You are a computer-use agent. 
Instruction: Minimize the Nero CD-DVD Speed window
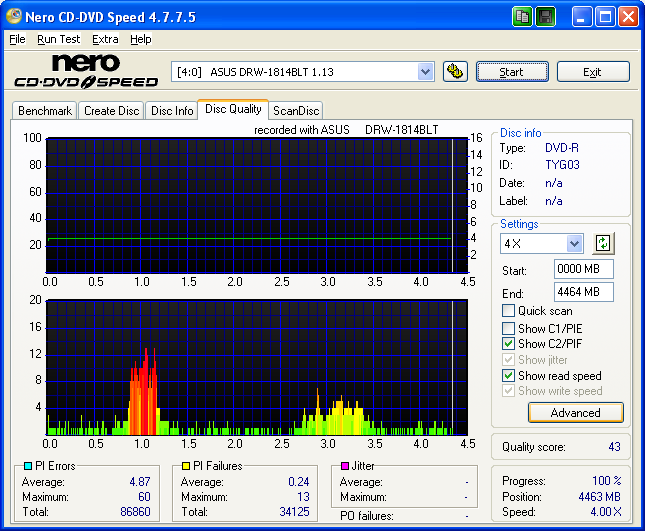pos(582,17)
